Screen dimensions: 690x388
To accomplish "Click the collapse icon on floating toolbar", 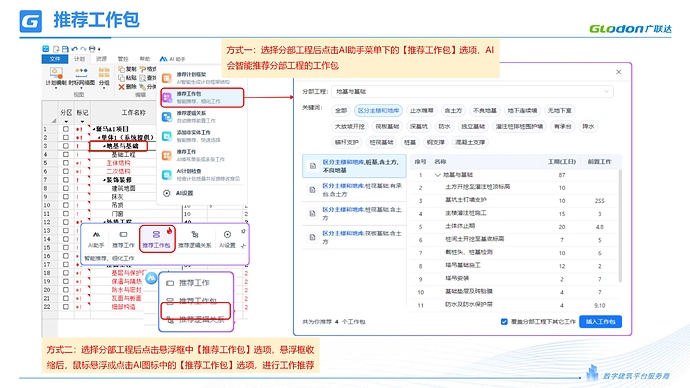I will coord(243,245).
